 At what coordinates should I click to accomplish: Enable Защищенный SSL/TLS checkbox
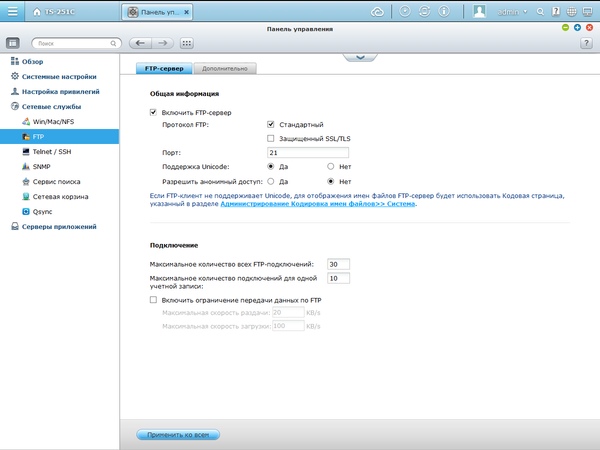pos(271,138)
